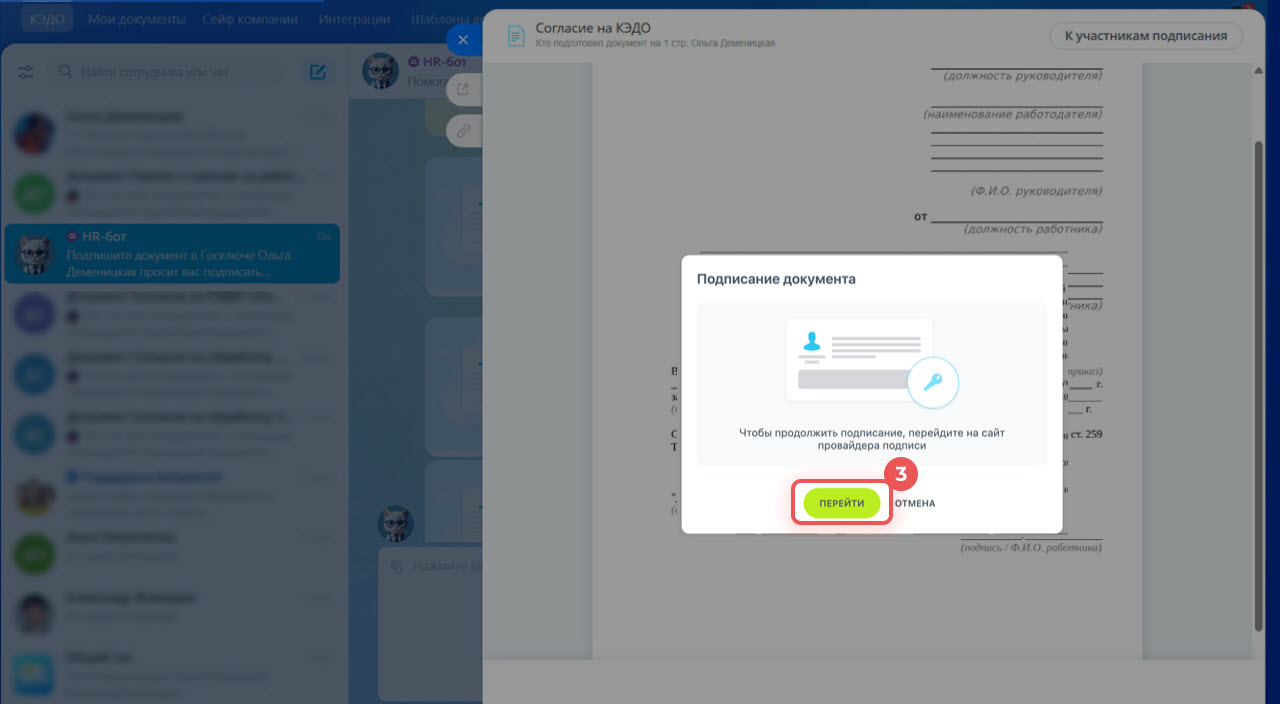Open document in new window icon
Screen dimensions: 1280x704
pos(463,89)
